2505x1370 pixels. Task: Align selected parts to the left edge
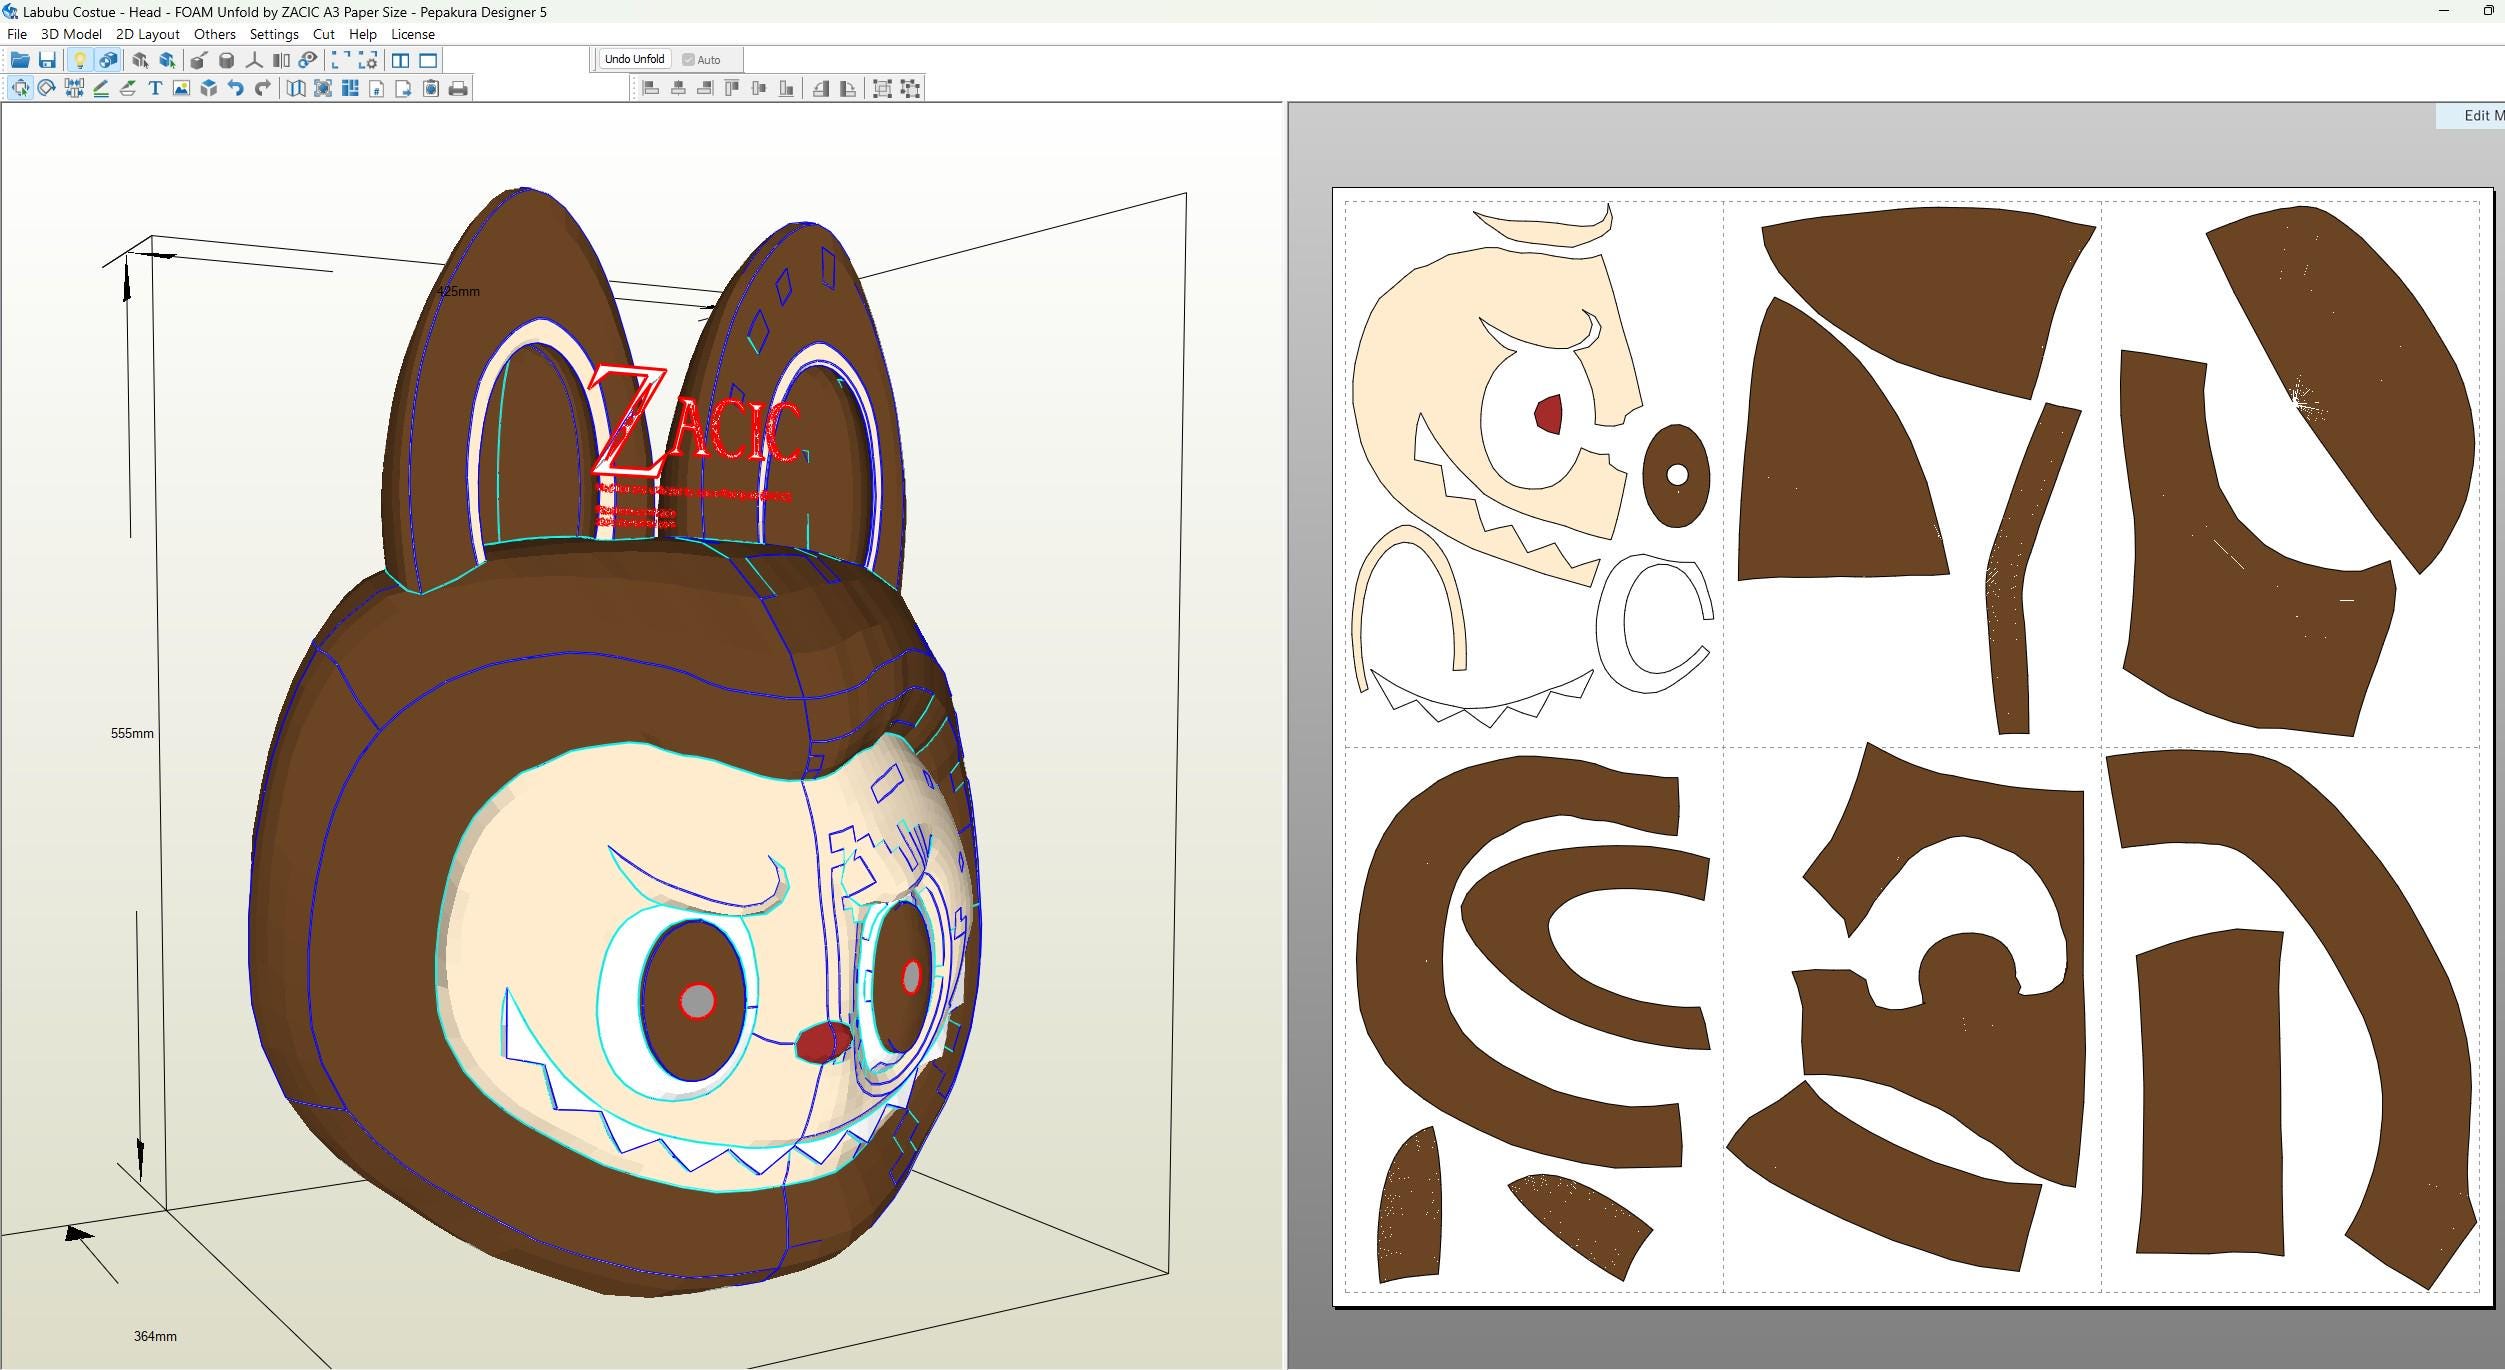(651, 88)
